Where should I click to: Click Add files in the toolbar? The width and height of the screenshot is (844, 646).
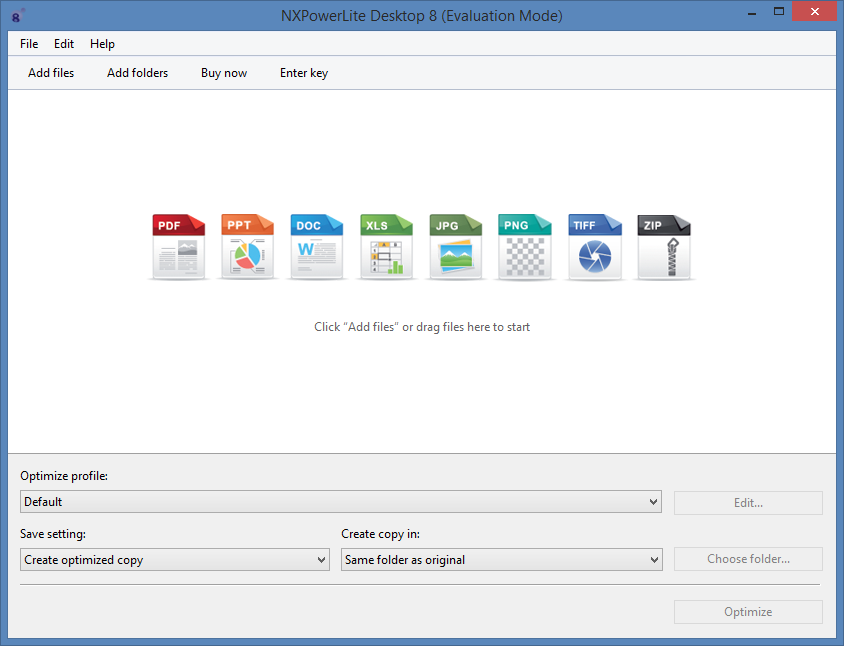51,73
